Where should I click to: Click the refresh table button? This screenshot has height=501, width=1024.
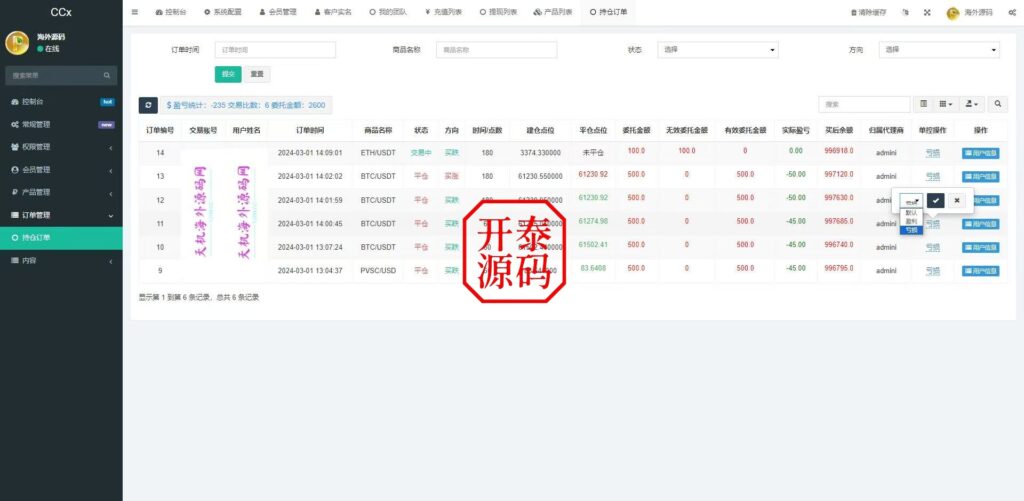pyautogui.click(x=148, y=105)
